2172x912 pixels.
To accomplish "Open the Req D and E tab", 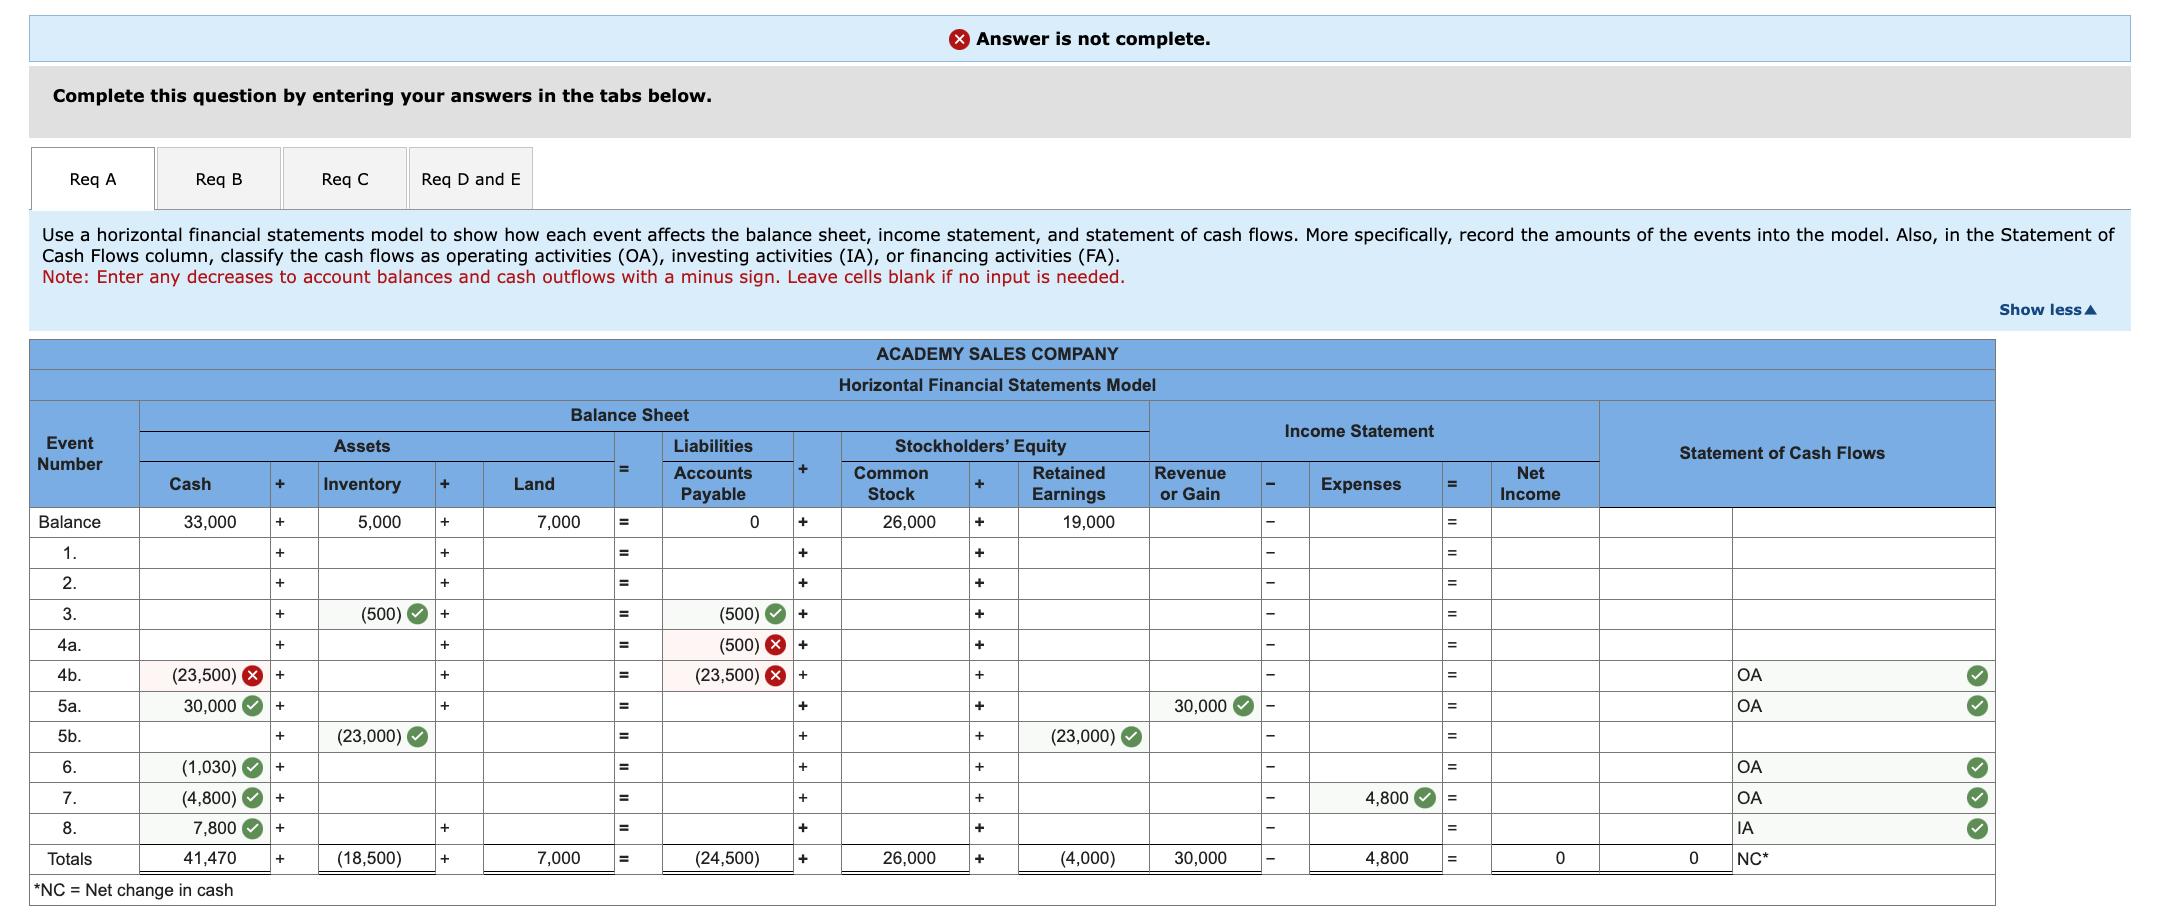I will click(471, 179).
